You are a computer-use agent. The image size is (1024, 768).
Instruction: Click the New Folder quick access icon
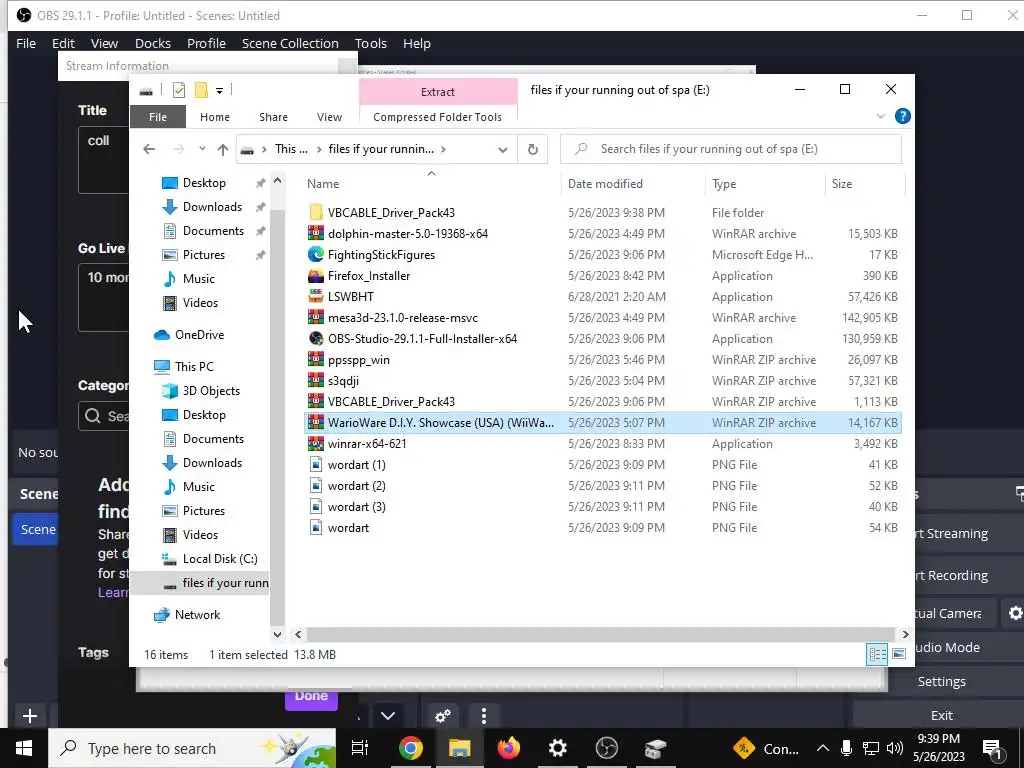(x=201, y=90)
